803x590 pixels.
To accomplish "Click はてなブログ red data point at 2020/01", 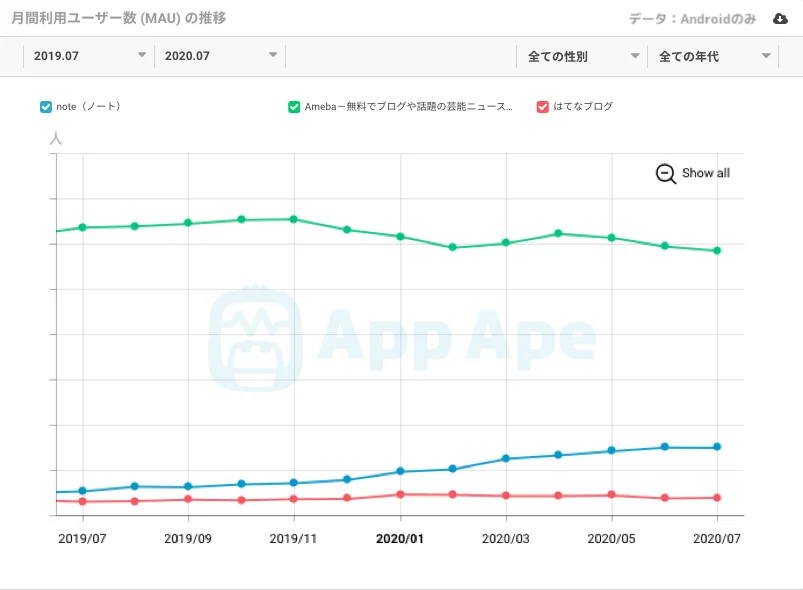I will click(x=400, y=495).
